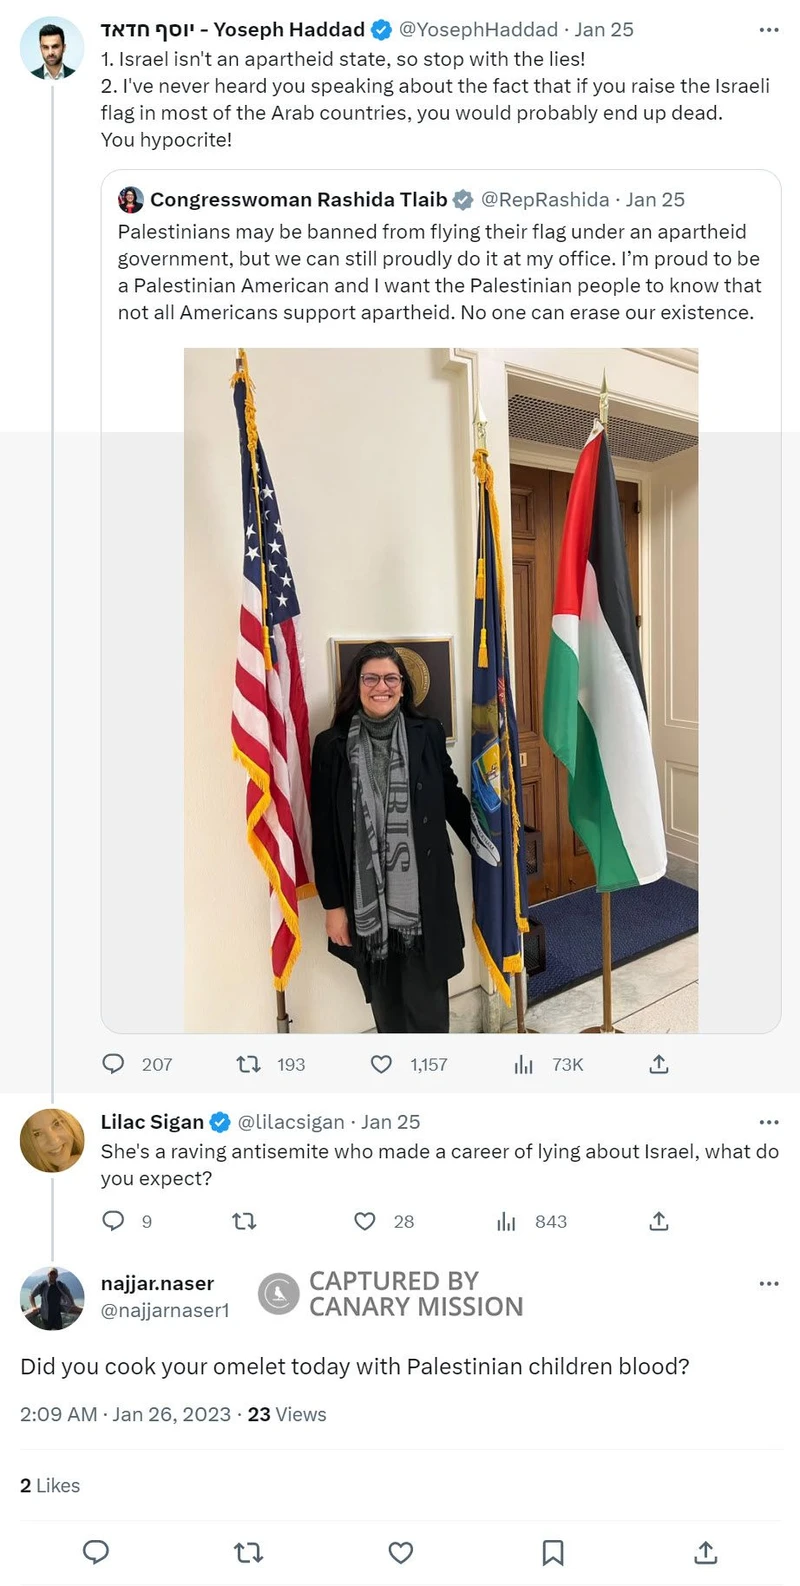Share Yoseph Haddad's tweet
Image resolution: width=800 pixels, height=1586 pixels.
(658, 1064)
